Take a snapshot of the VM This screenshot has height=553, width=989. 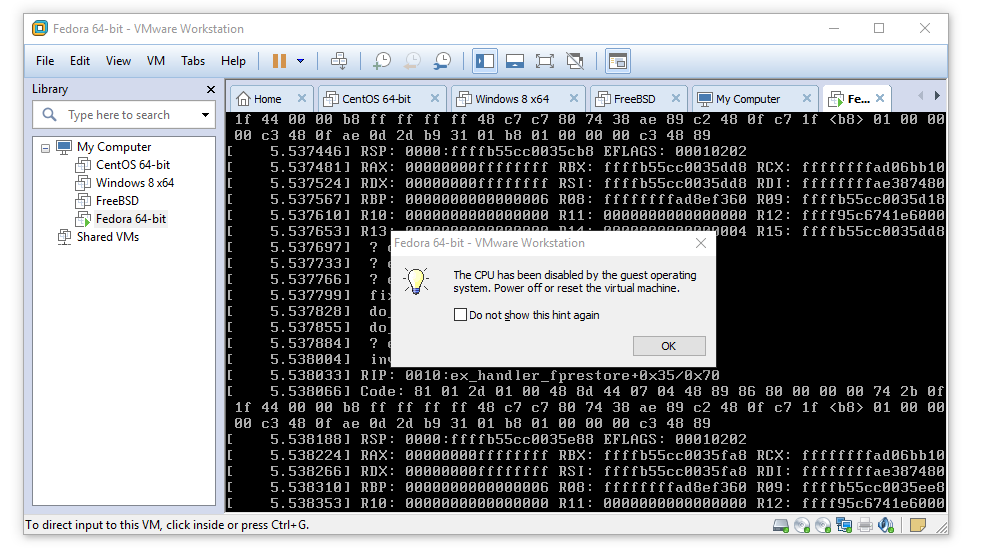pos(382,61)
